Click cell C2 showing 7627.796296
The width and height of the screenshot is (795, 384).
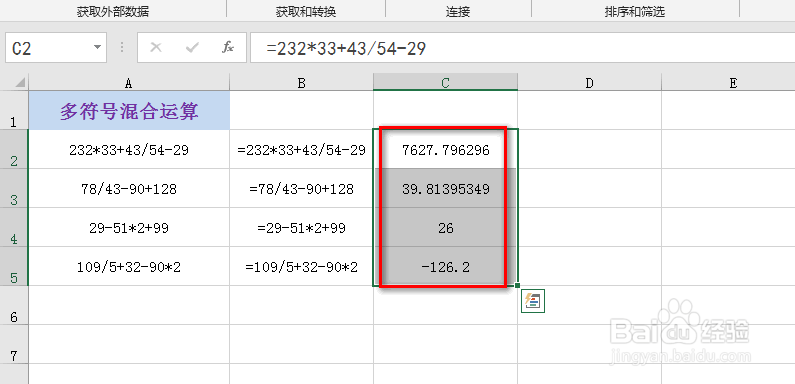(446, 150)
